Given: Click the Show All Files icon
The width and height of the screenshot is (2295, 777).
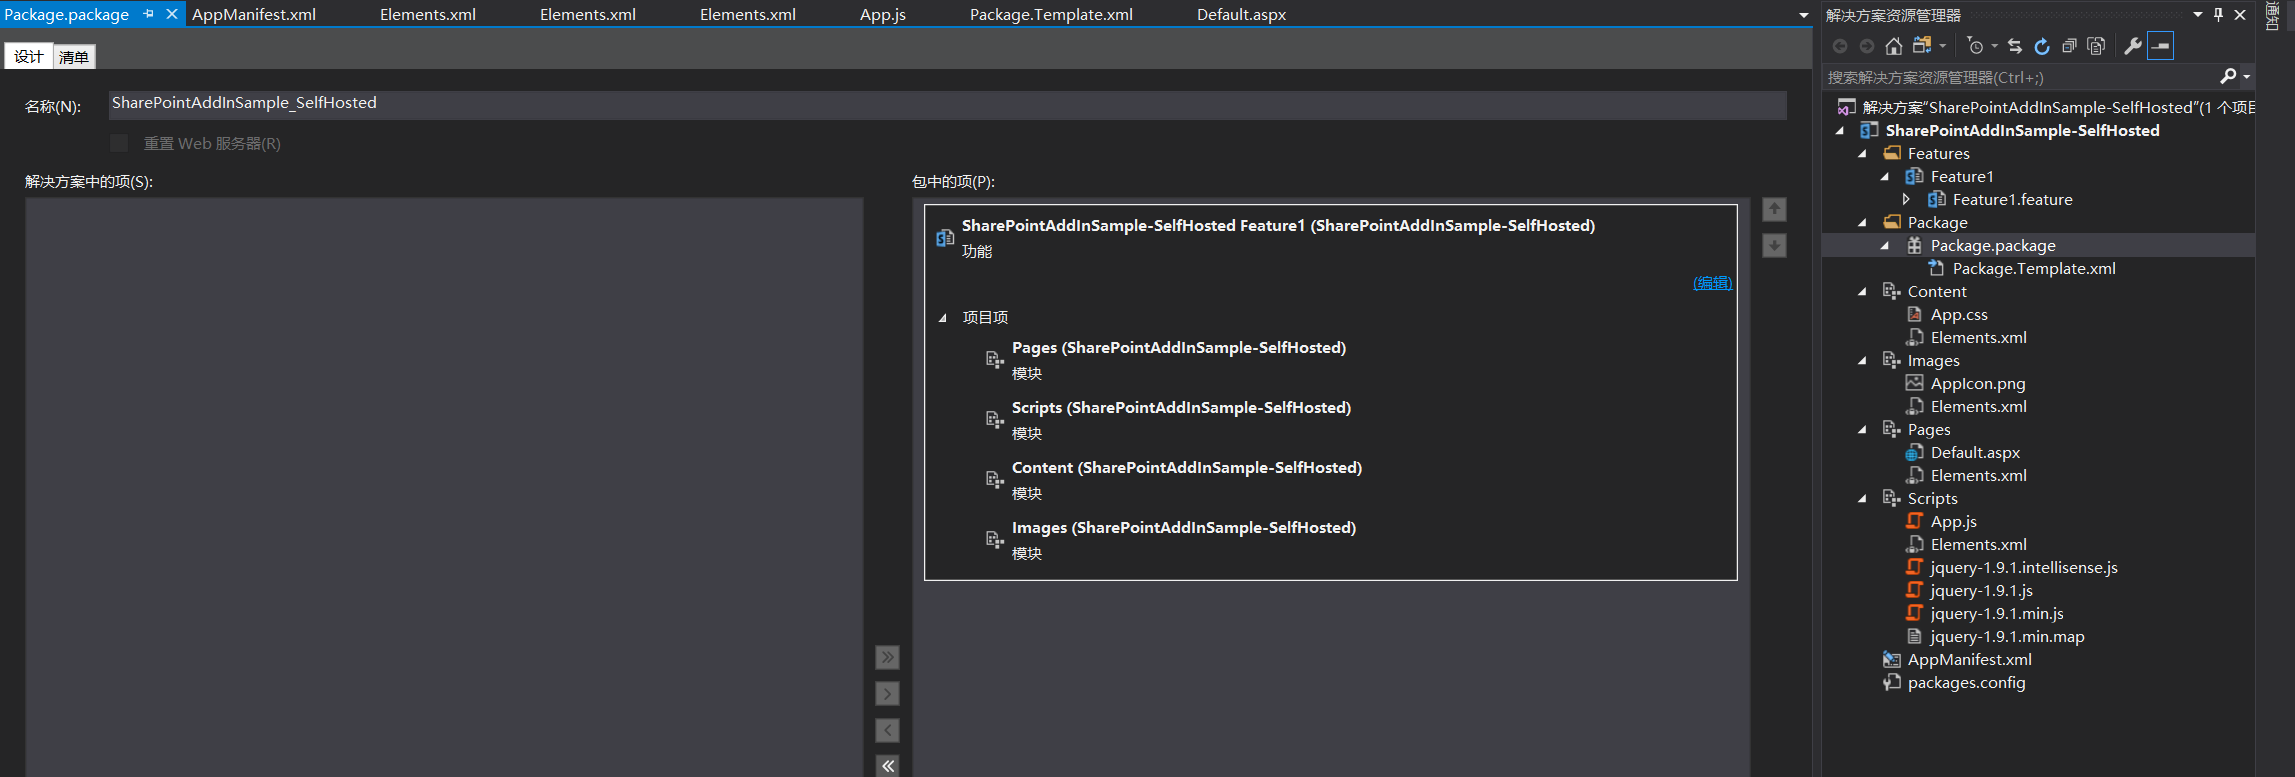Looking at the screenshot, I should [x=2097, y=46].
